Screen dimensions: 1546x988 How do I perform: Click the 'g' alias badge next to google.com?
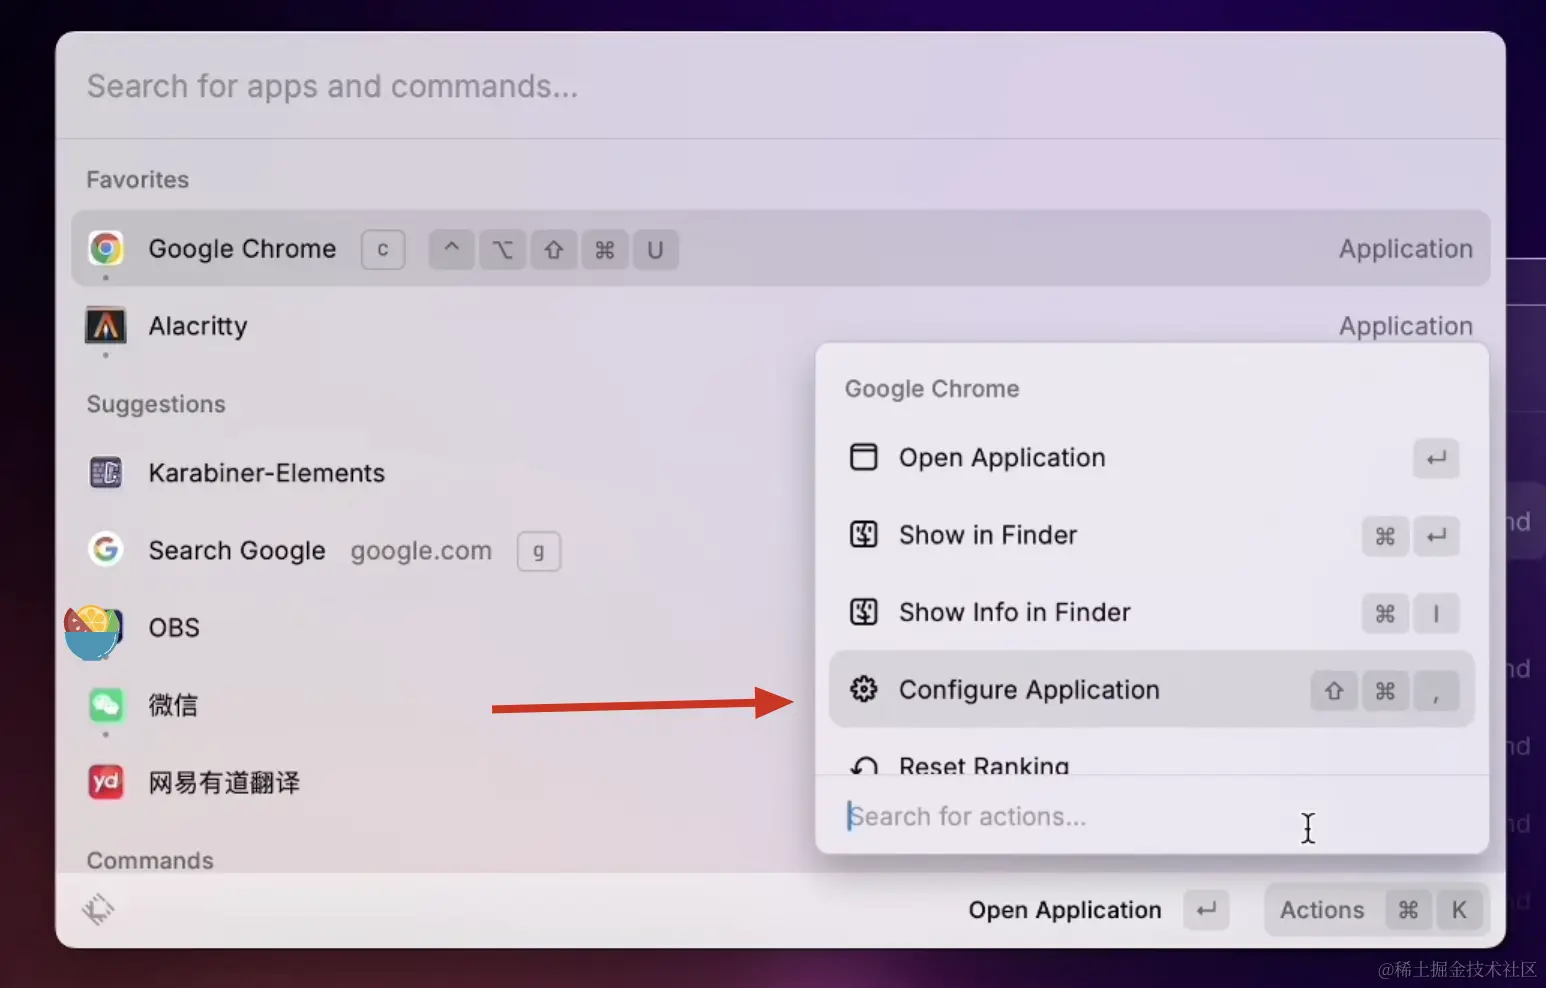pyautogui.click(x=539, y=551)
